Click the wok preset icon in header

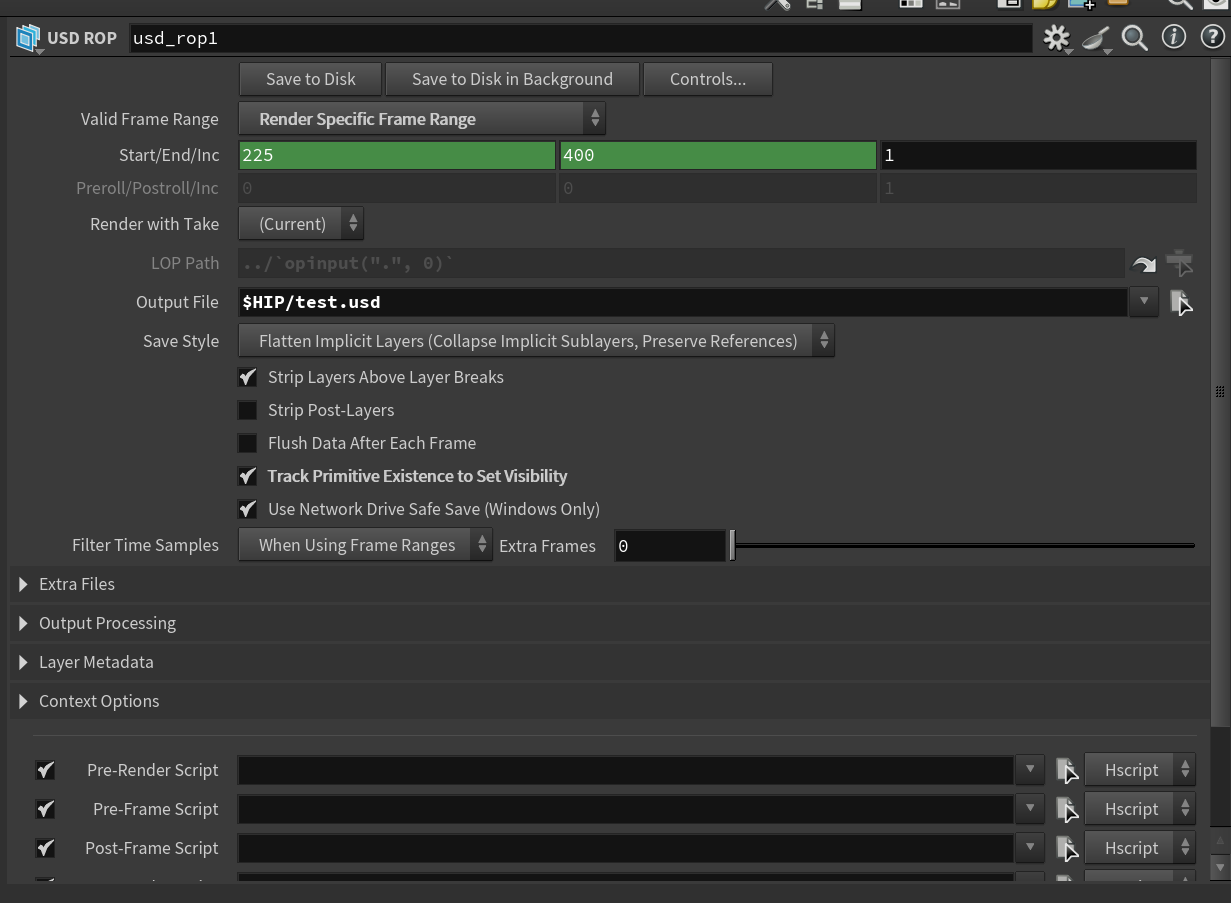point(1096,38)
